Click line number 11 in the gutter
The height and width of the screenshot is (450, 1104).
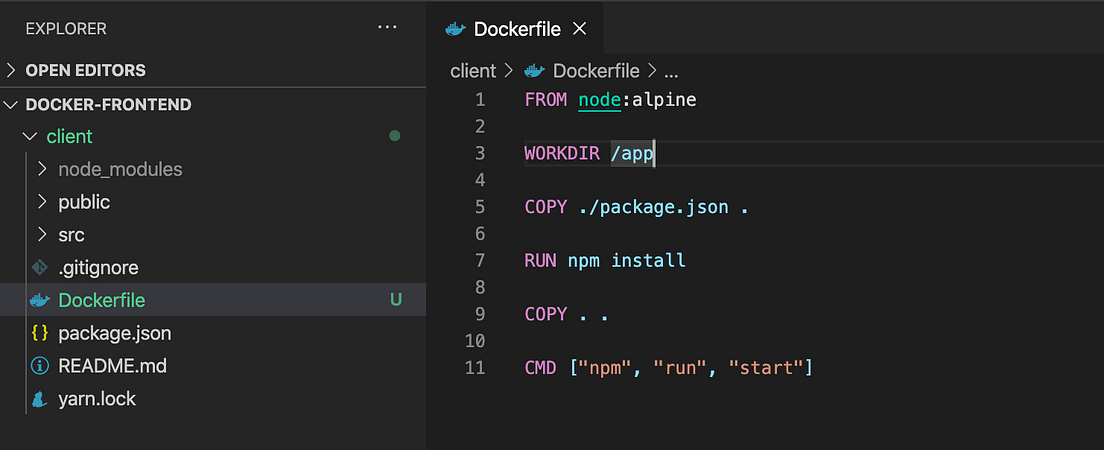pyautogui.click(x=475, y=368)
